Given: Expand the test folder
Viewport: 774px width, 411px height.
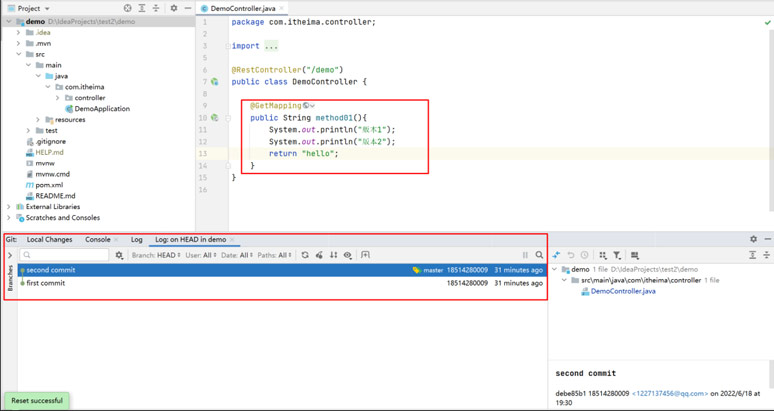Looking at the screenshot, I should point(28,130).
